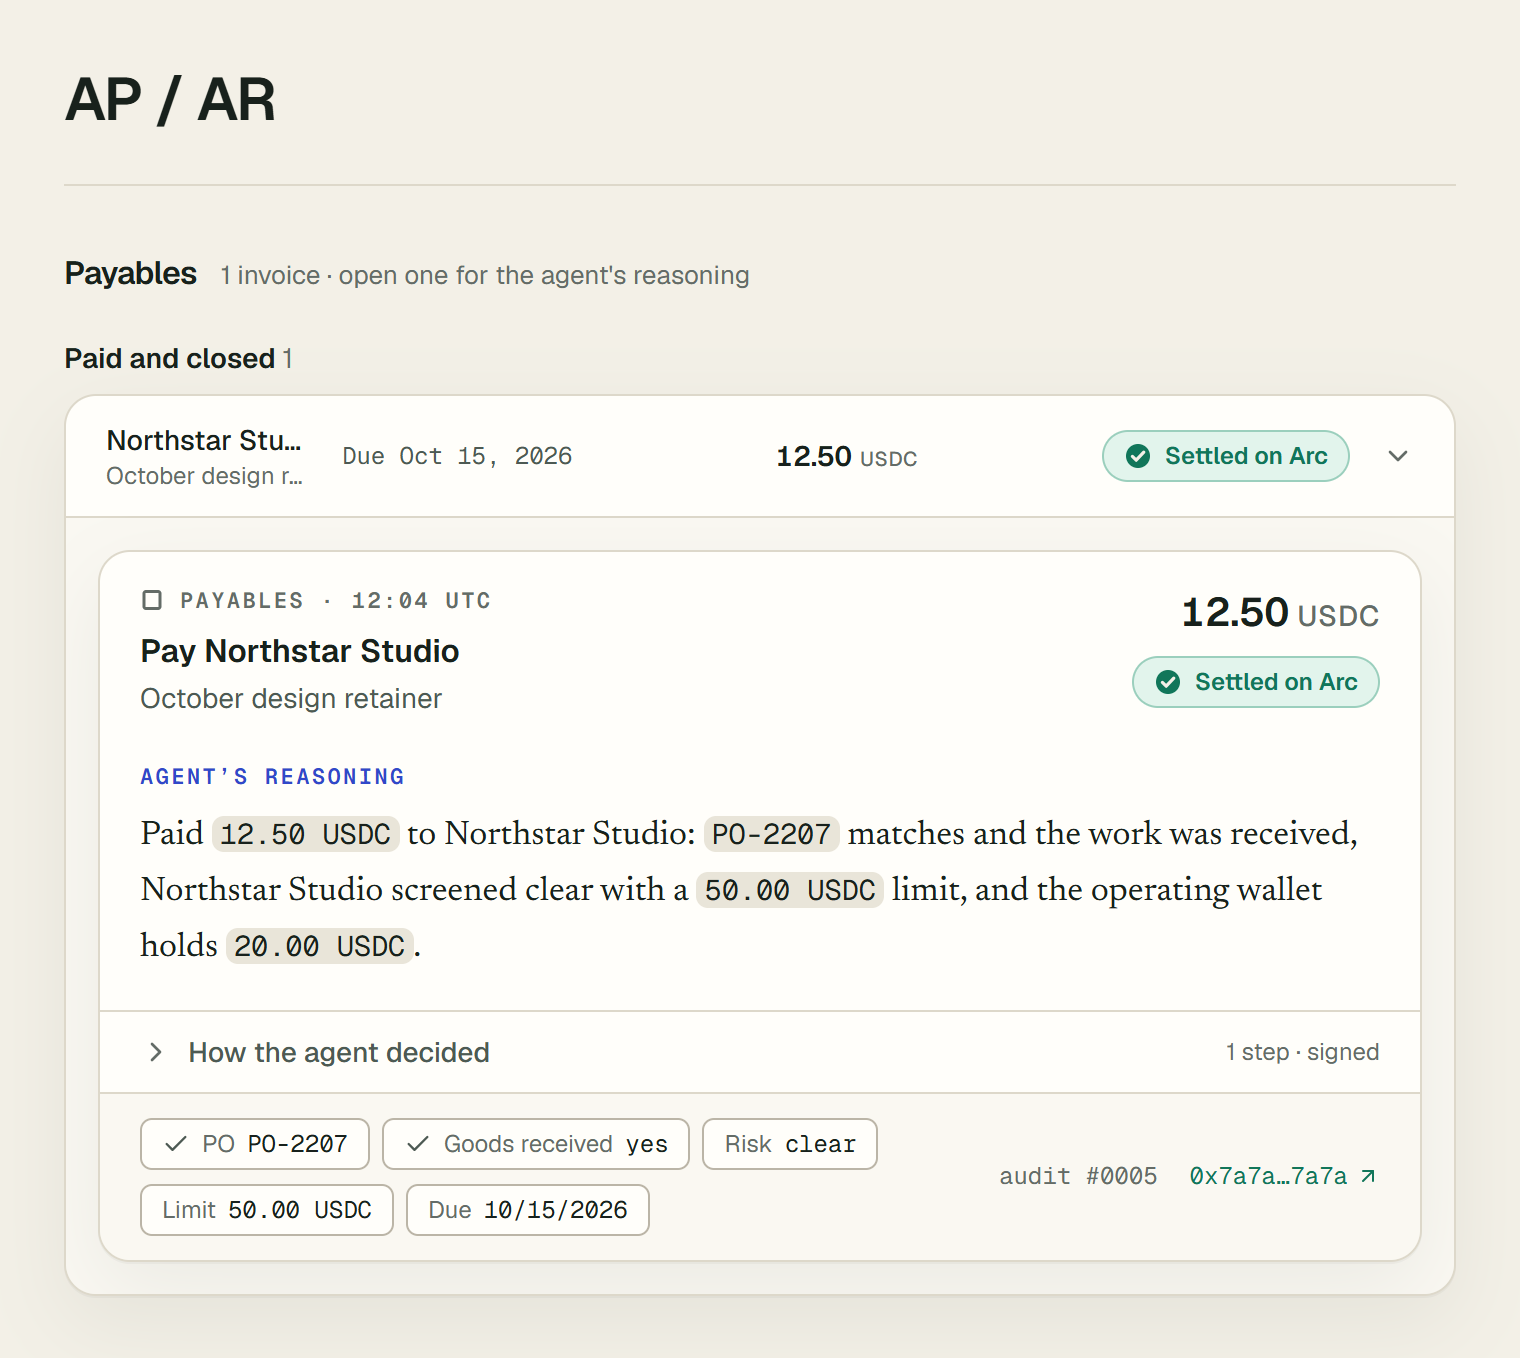The height and width of the screenshot is (1358, 1520).
Task: Click the external link arrow icon
Action: click(1368, 1176)
